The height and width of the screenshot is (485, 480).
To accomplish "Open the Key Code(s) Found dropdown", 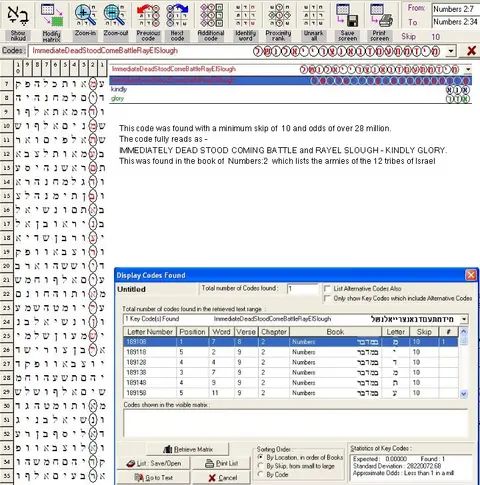I will [464, 319].
